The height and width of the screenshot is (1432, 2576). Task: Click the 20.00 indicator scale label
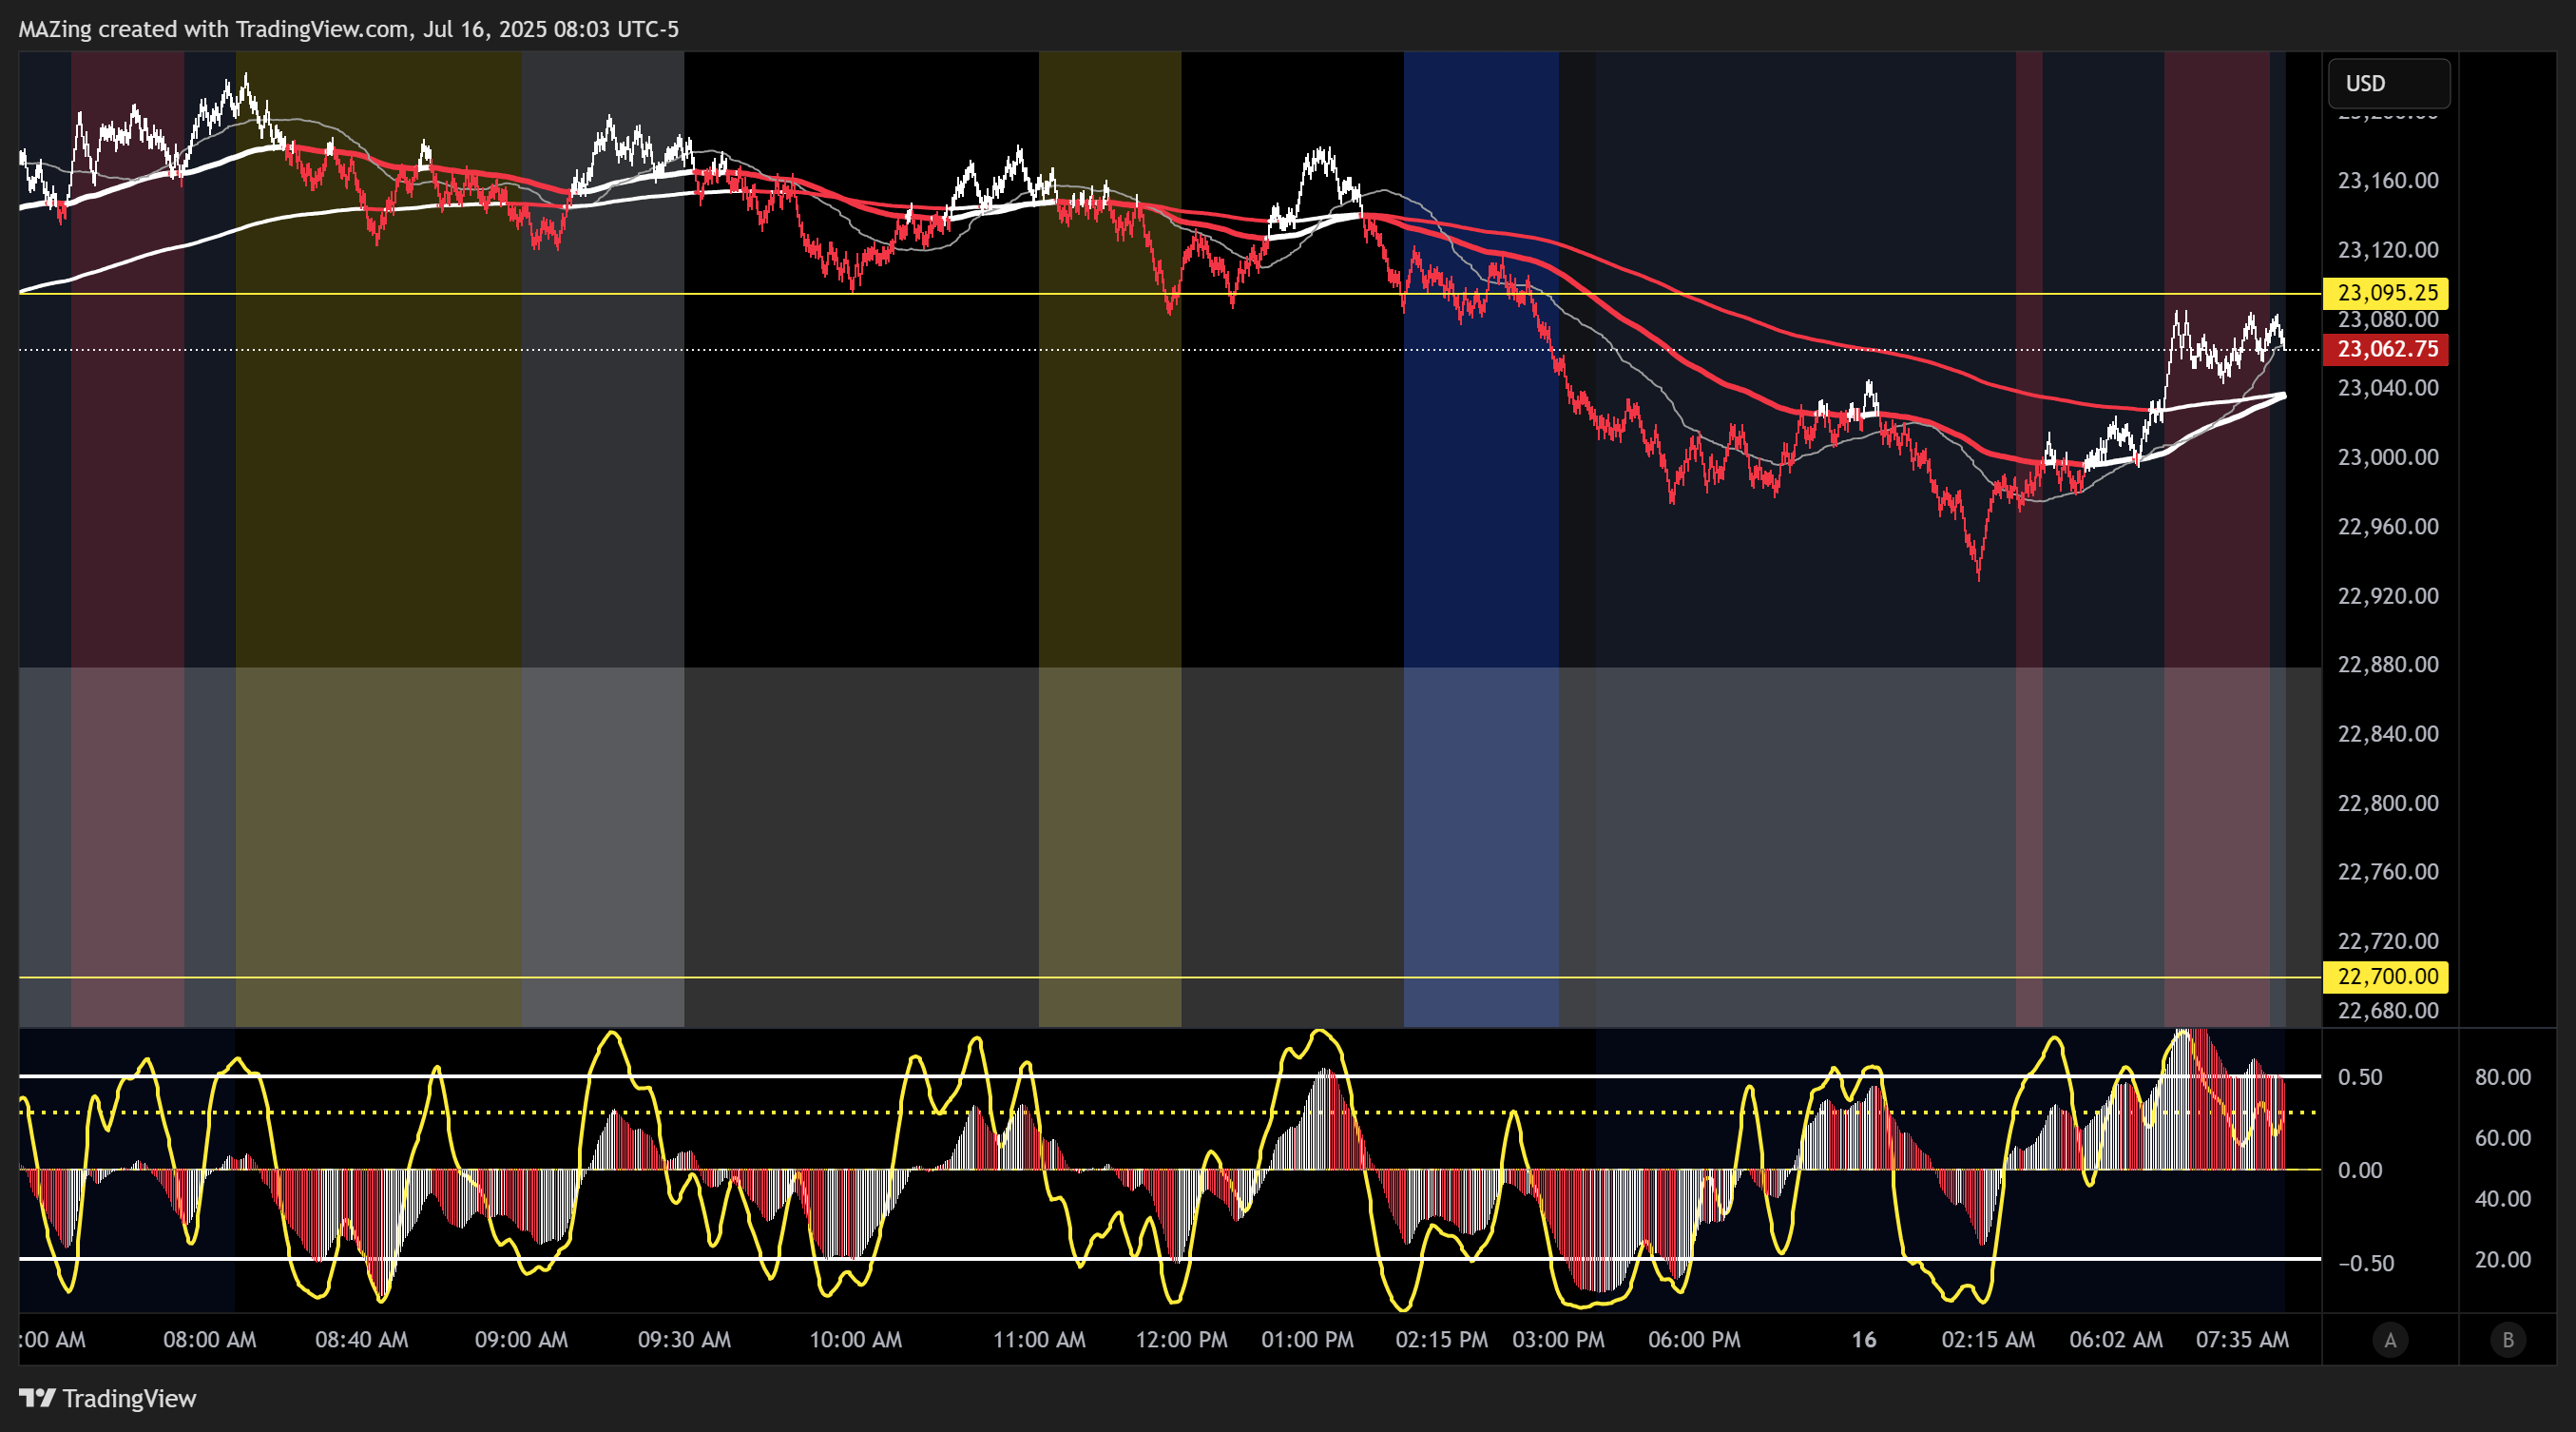[x=2503, y=1261]
